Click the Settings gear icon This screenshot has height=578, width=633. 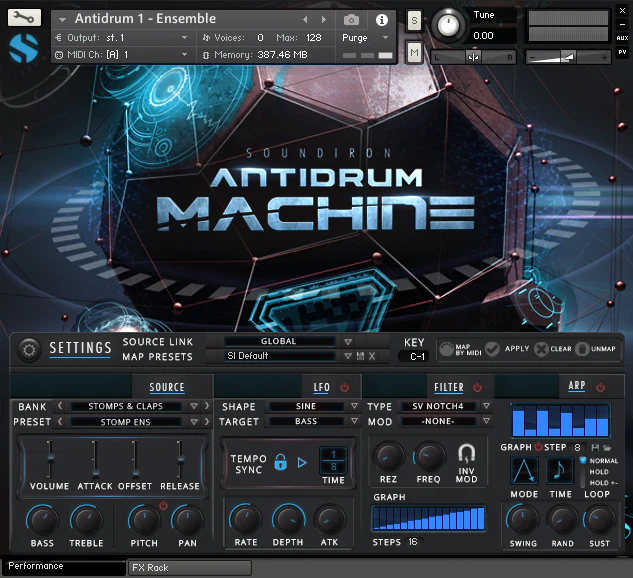coord(29,349)
